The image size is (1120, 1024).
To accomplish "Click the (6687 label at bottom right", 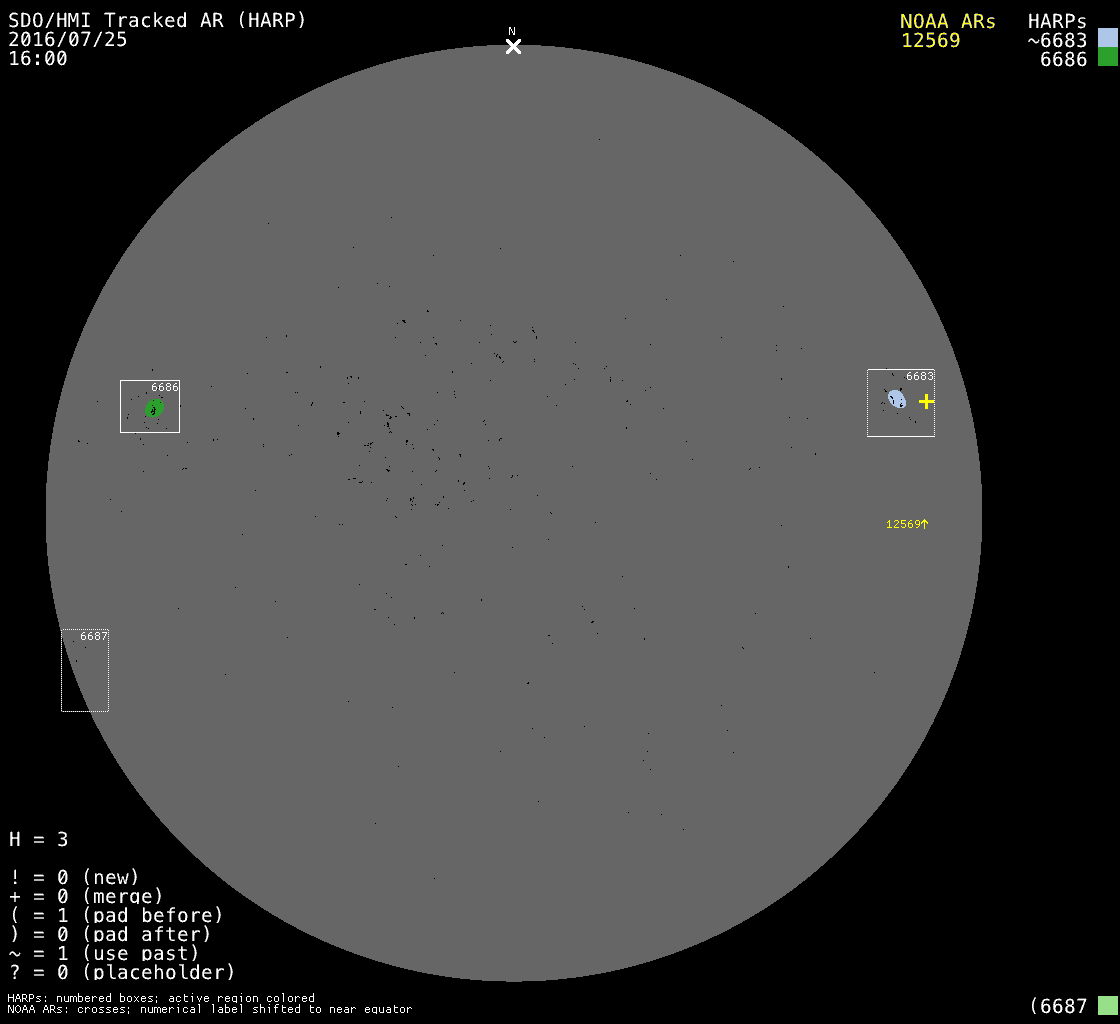I will (x=1058, y=1005).
